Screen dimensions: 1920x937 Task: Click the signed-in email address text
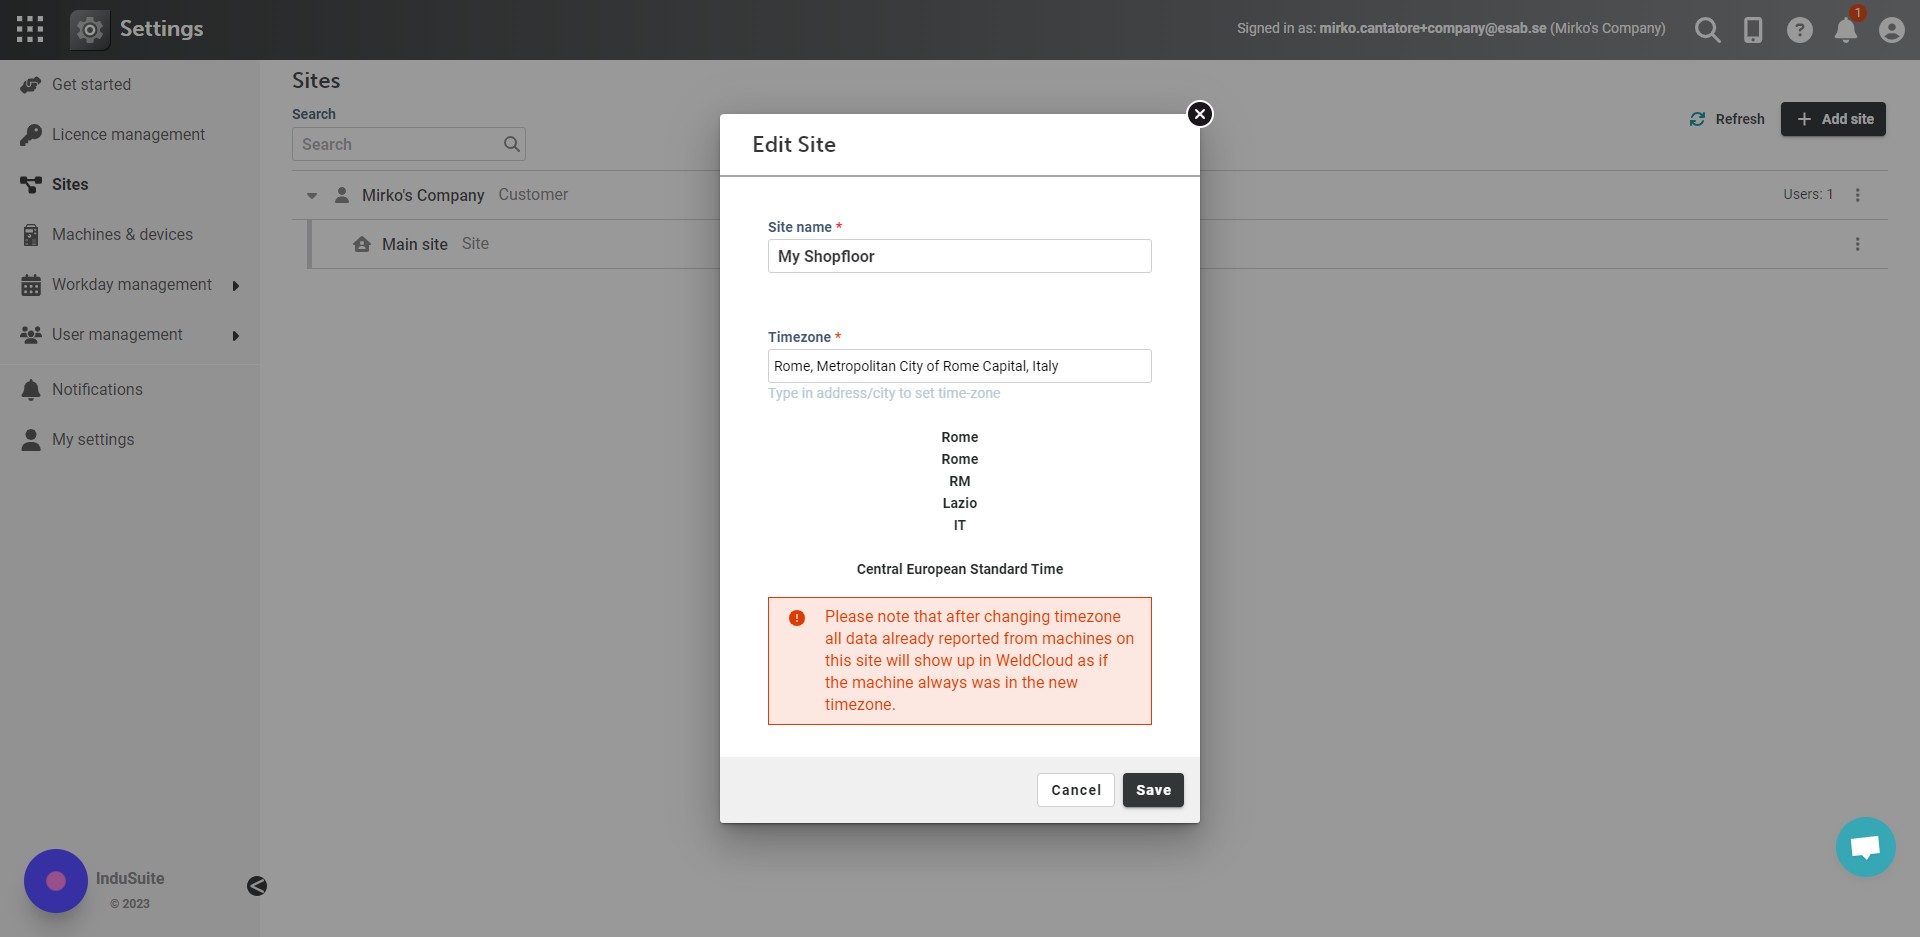(x=1433, y=28)
